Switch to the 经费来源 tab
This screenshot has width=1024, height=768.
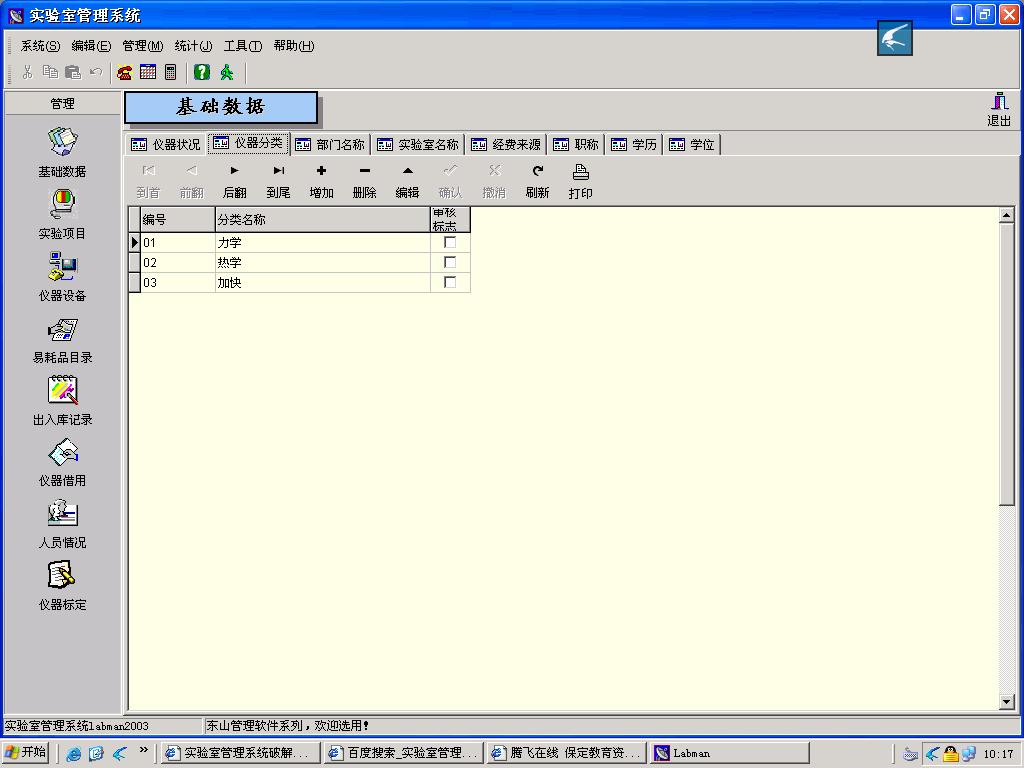[507, 144]
